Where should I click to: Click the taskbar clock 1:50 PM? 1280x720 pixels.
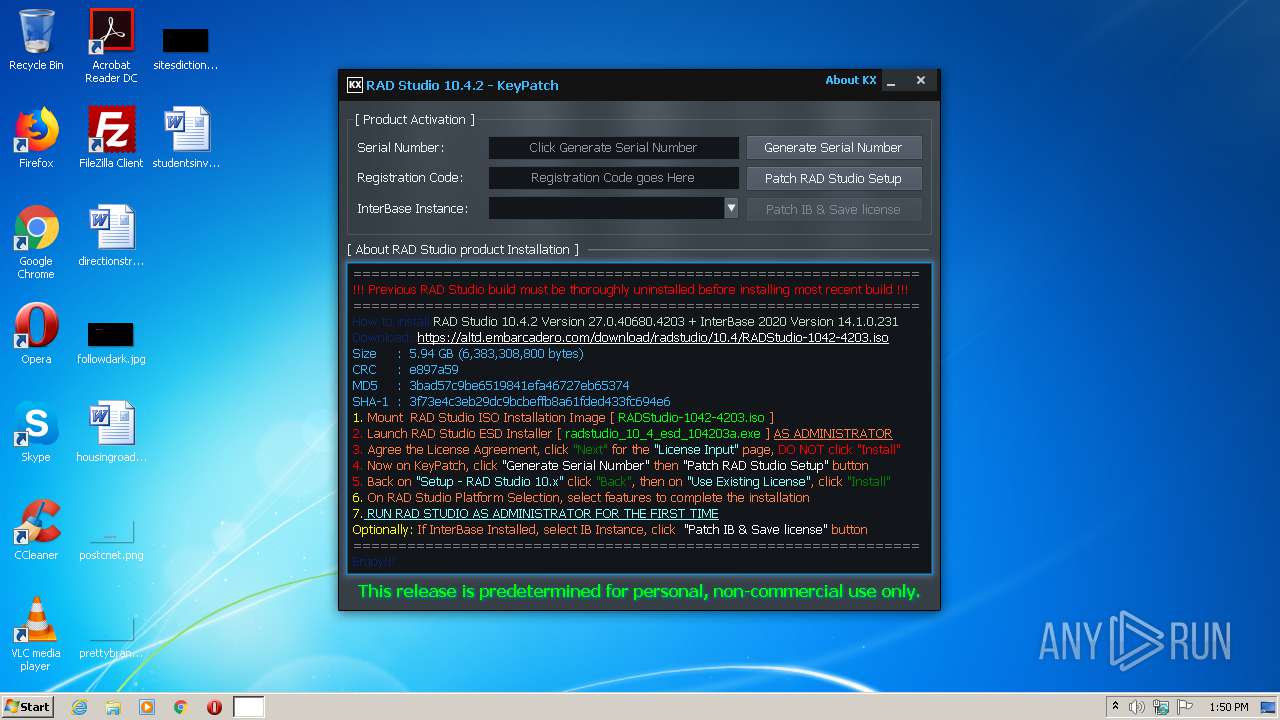1228,707
